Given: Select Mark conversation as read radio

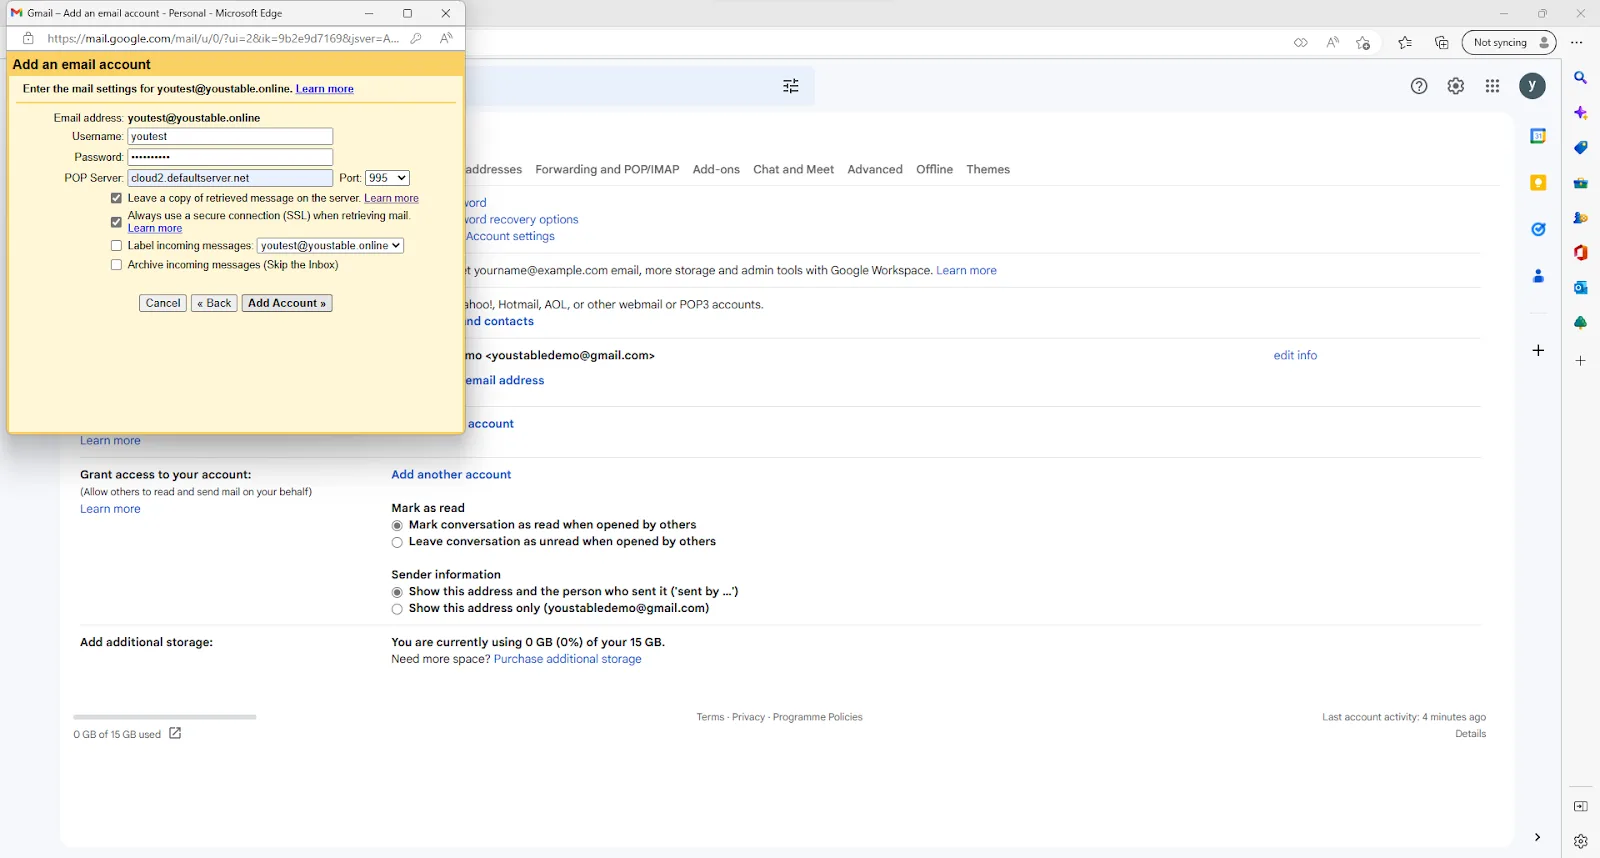Looking at the screenshot, I should pos(397,525).
